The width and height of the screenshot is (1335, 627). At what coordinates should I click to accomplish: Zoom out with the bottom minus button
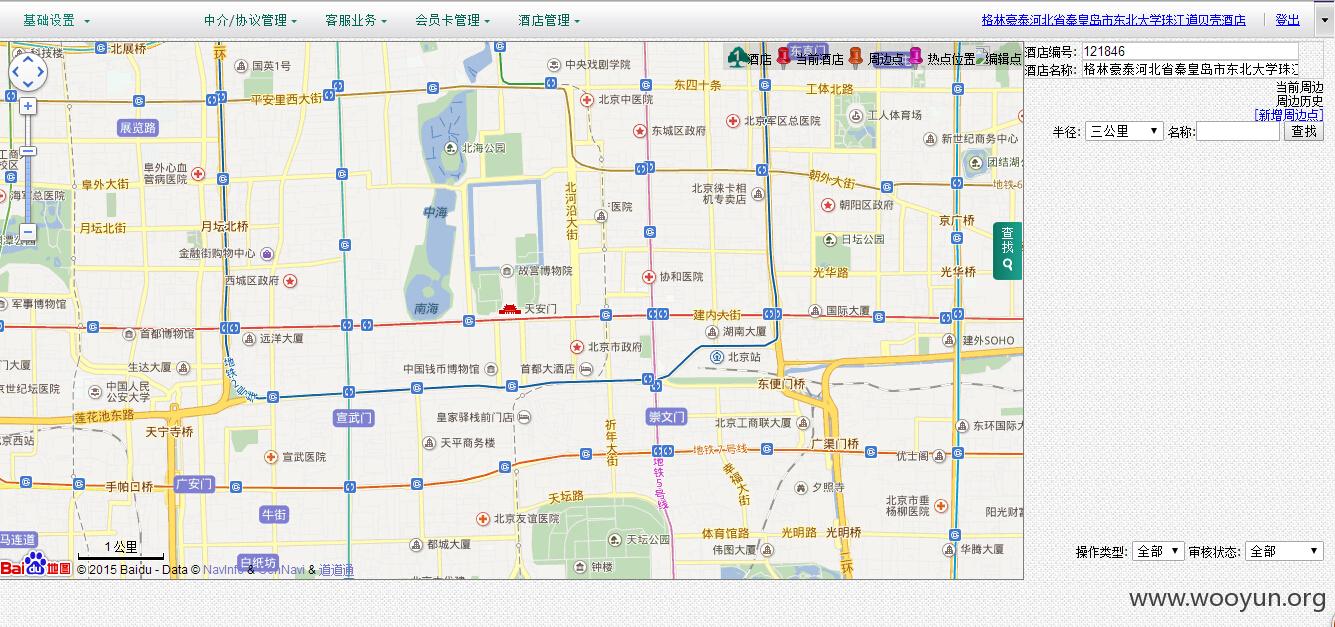28,232
